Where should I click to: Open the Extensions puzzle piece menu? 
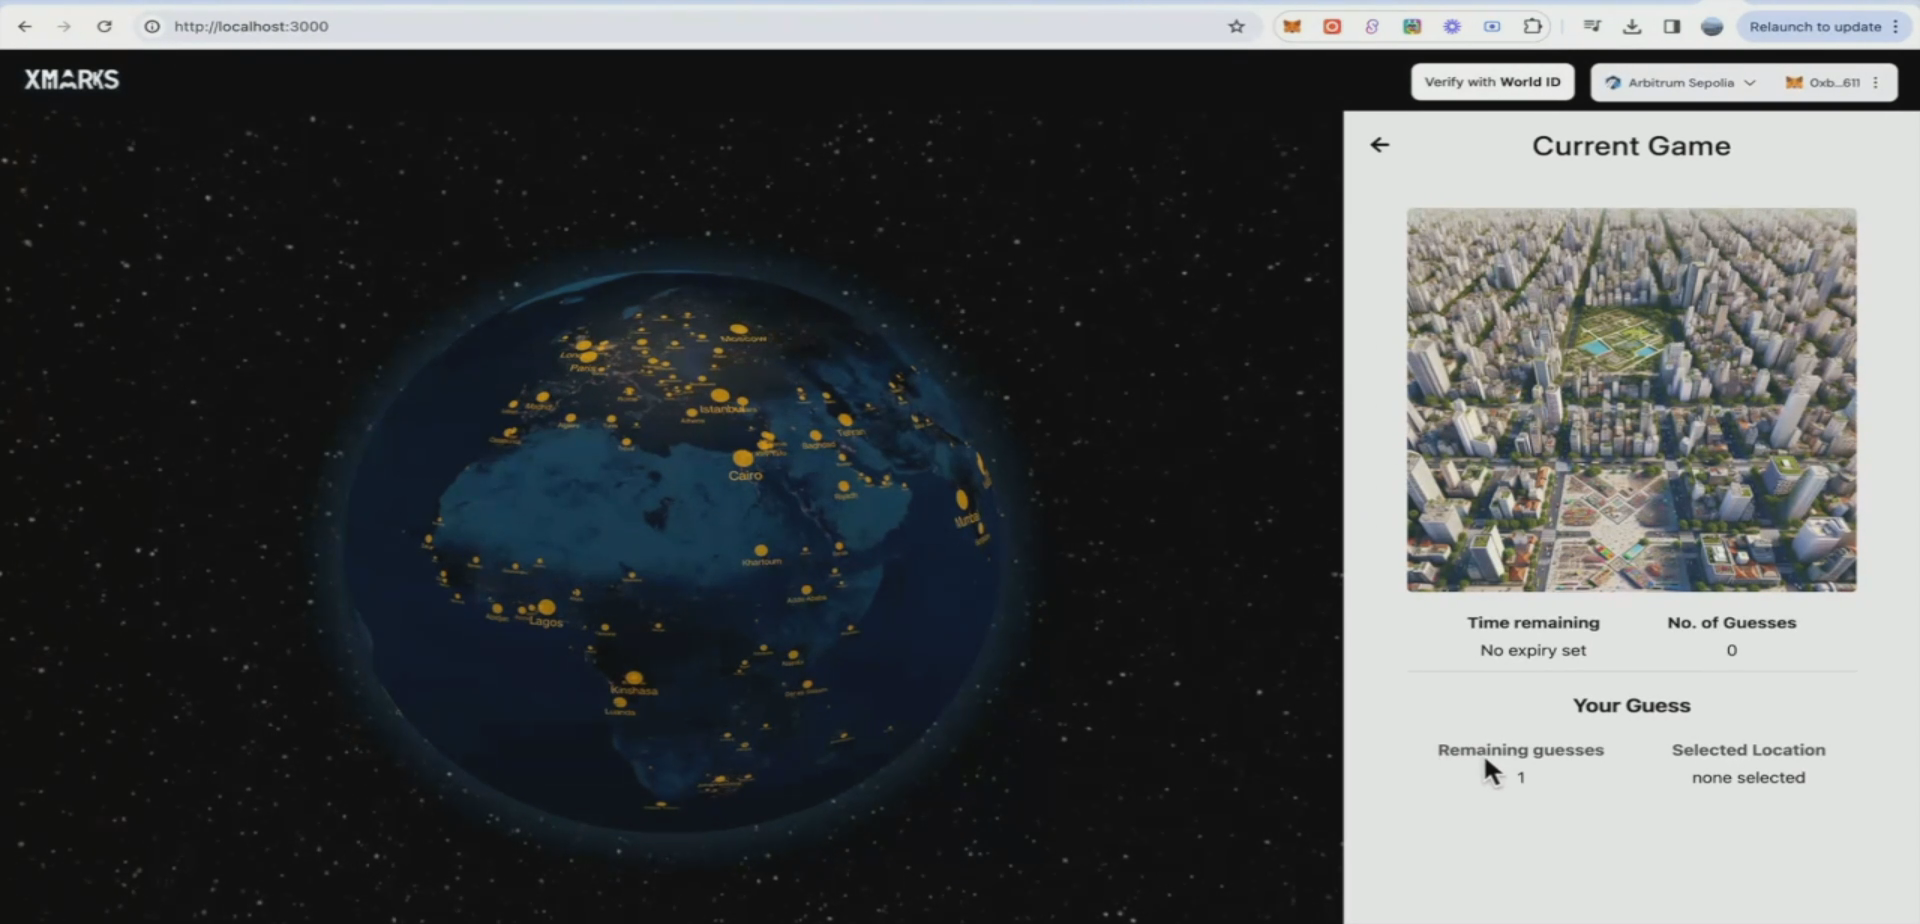[1532, 26]
